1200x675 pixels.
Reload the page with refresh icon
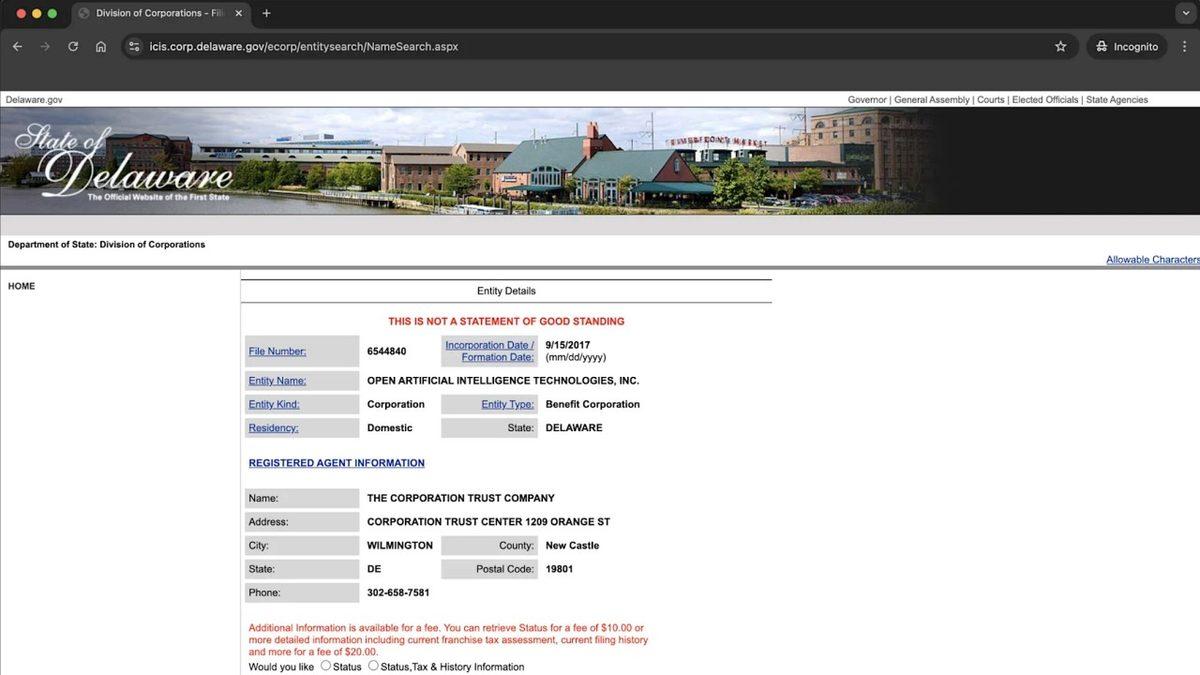click(73, 47)
